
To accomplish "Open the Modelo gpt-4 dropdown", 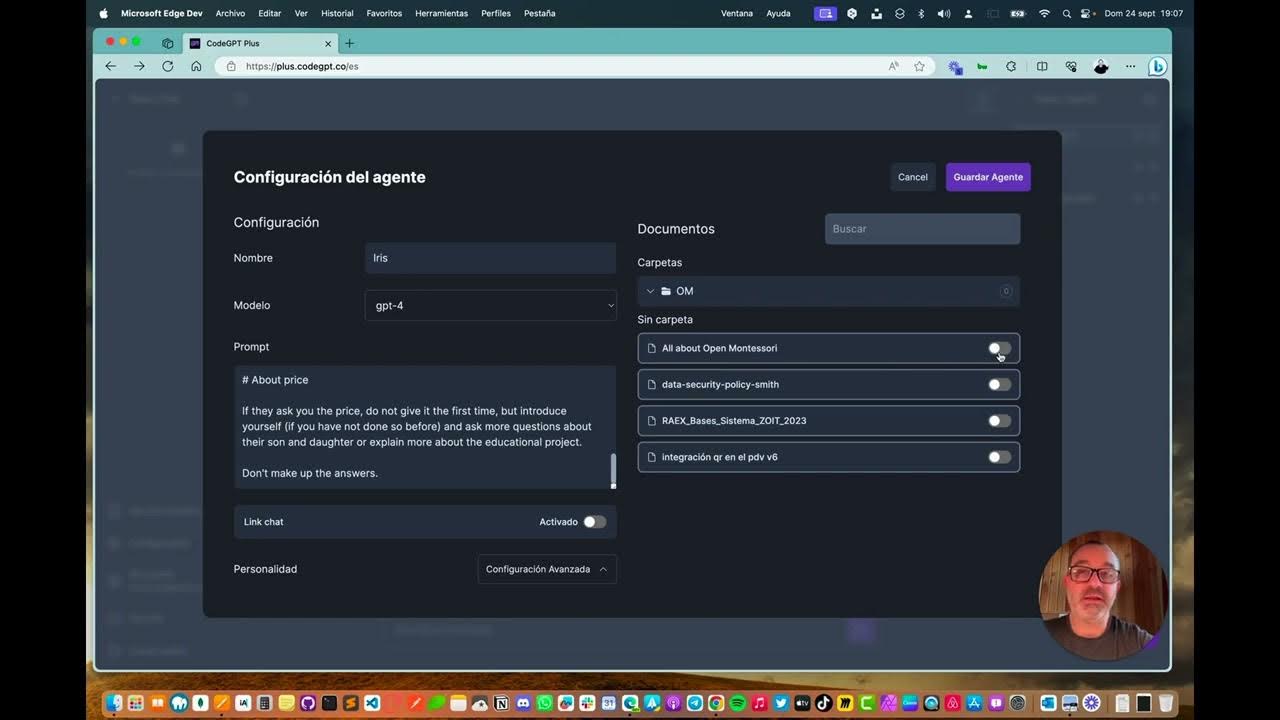I will (490, 306).
